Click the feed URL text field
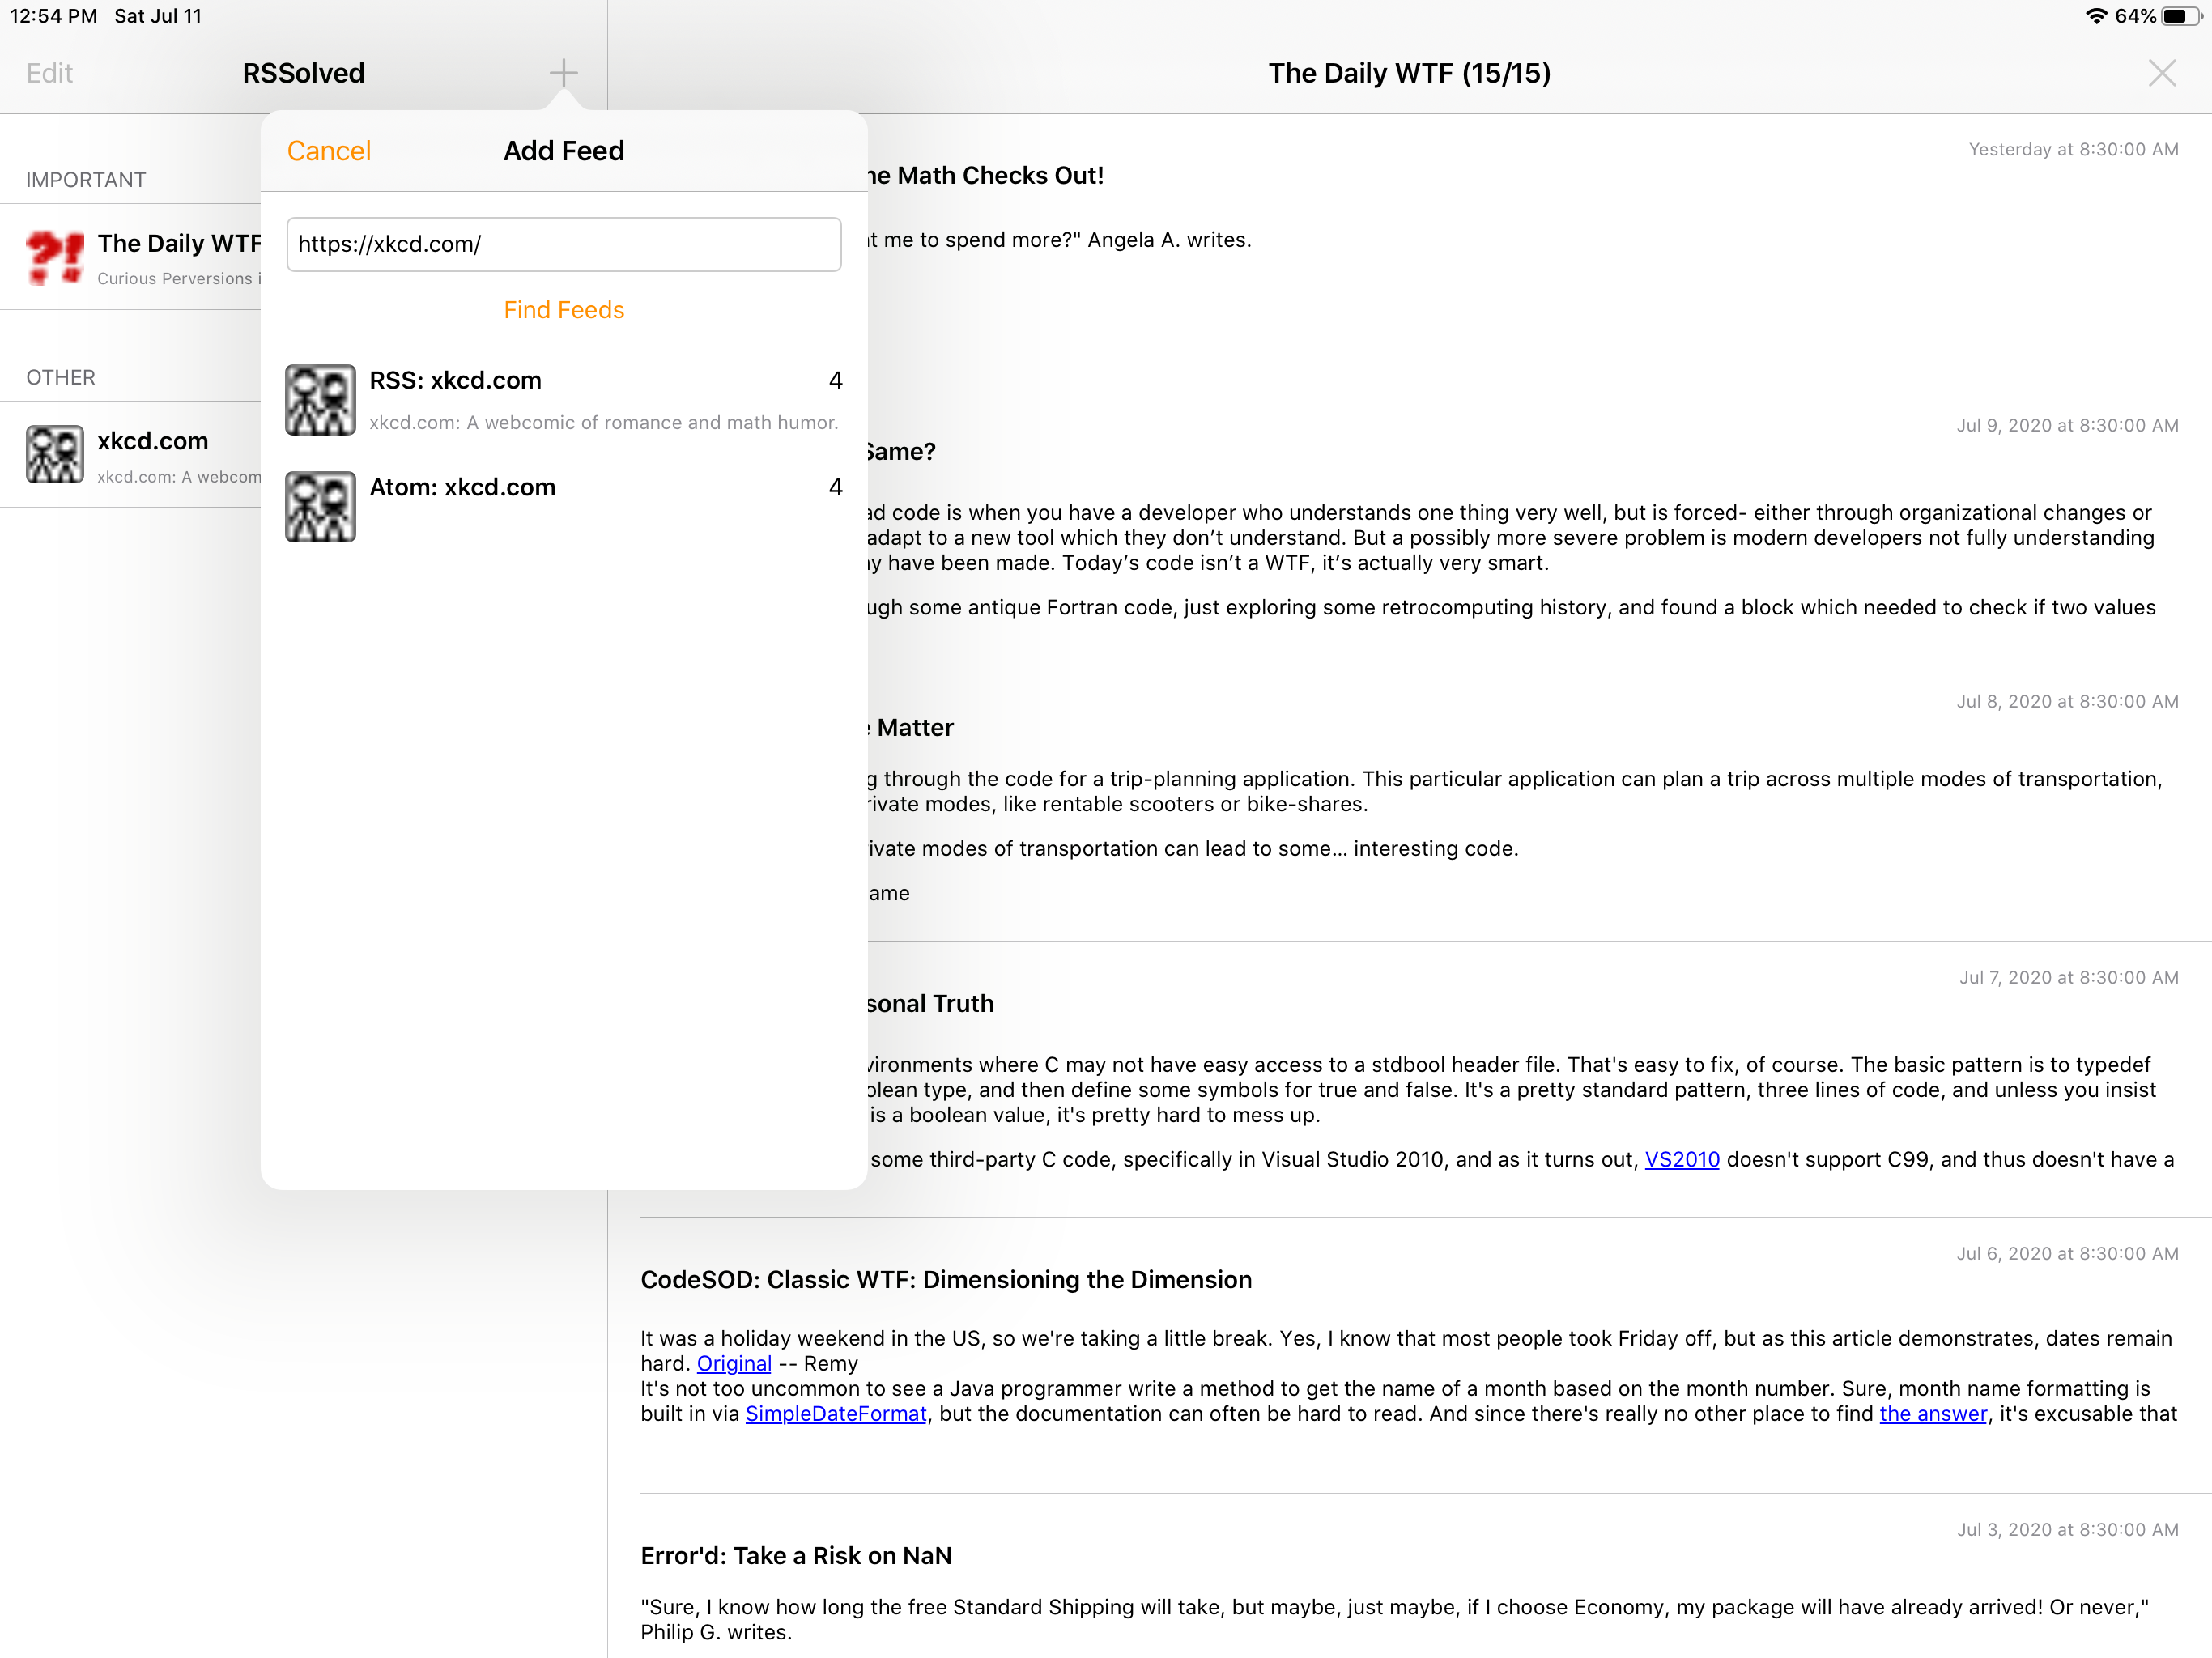Screen dimensions: 2212x1658 point(563,244)
